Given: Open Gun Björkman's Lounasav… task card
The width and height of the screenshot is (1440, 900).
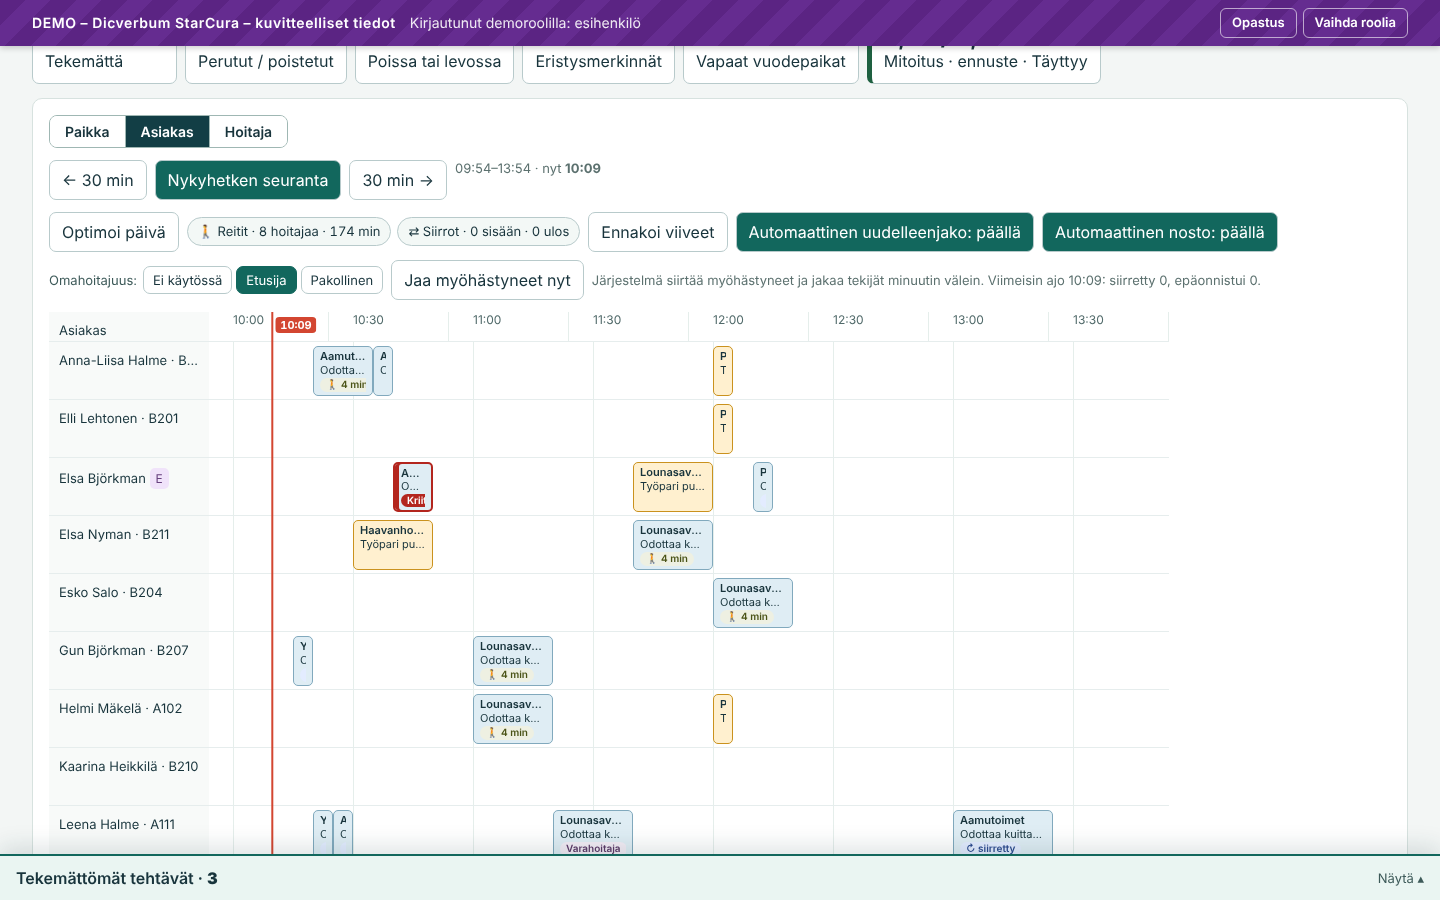Looking at the screenshot, I should [x=513, y=661].
